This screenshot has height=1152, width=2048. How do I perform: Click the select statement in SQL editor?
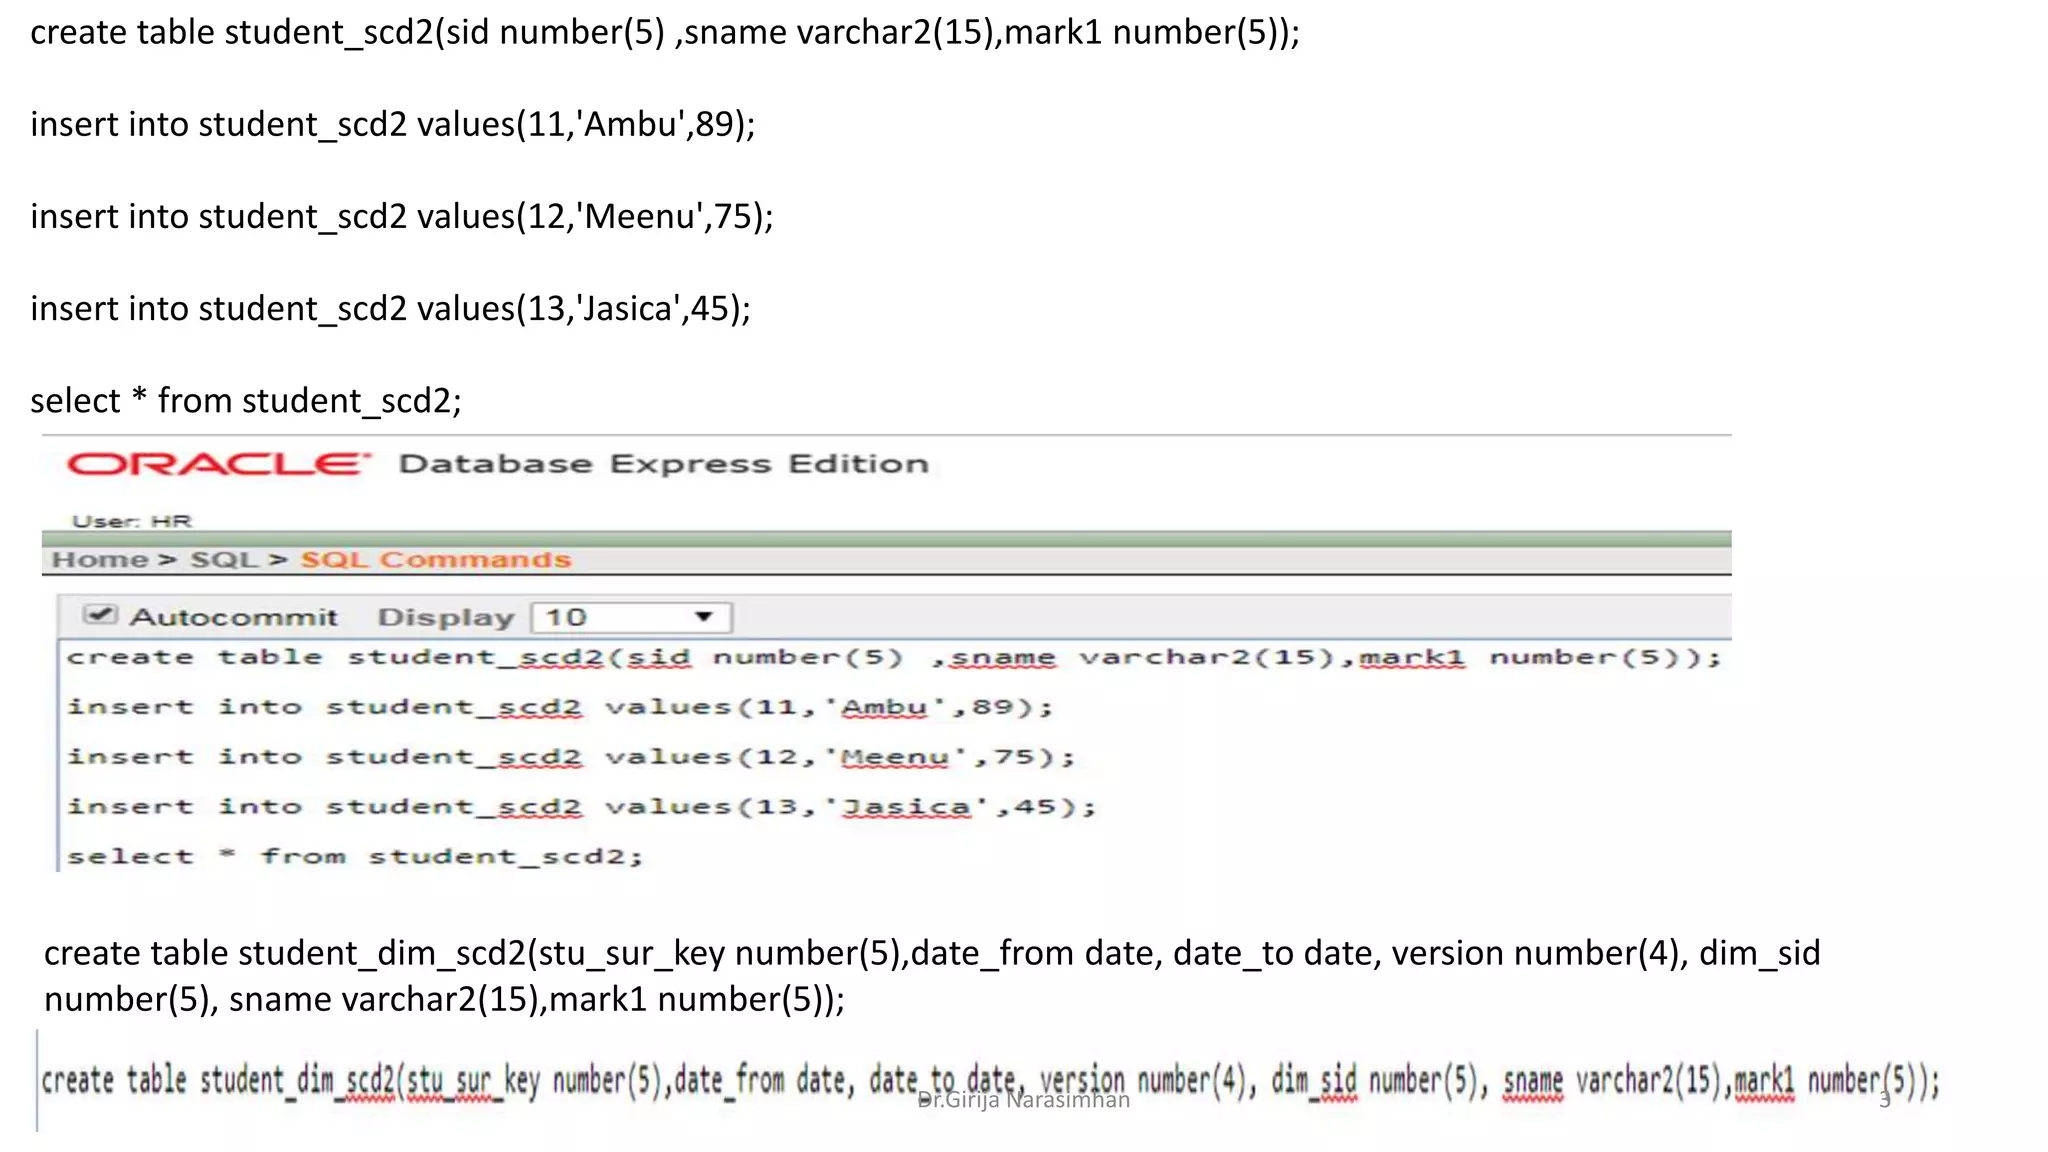pyautogui.click(x=355, y=857)
